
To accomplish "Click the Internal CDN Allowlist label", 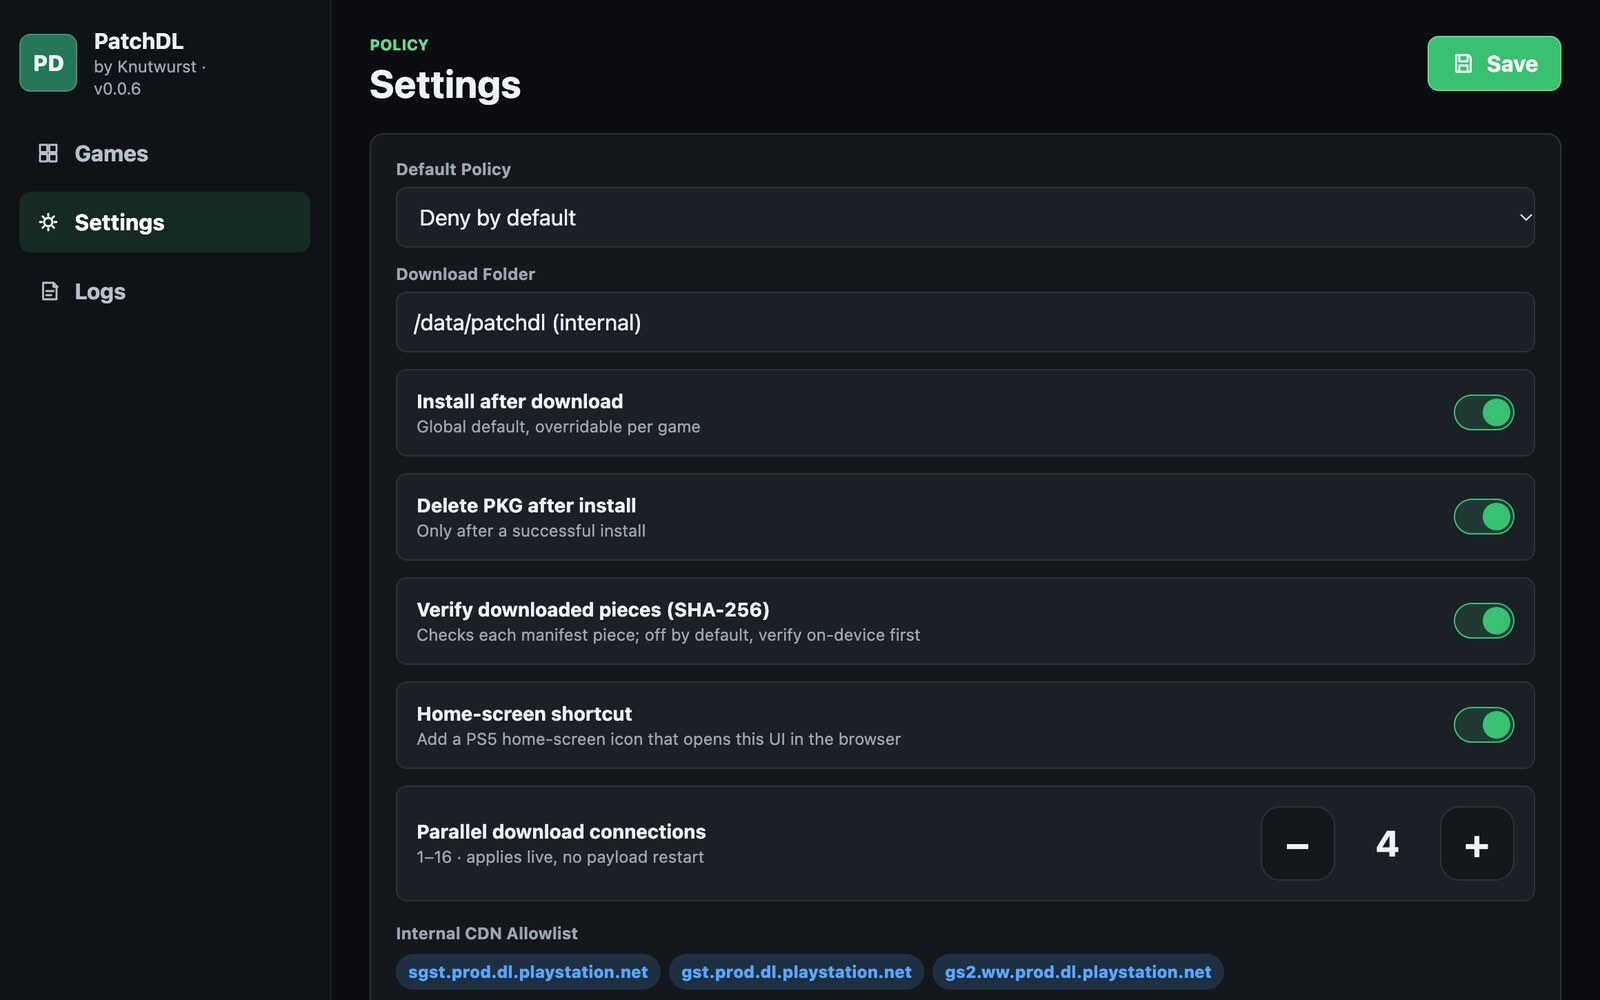I will (486, 933).
